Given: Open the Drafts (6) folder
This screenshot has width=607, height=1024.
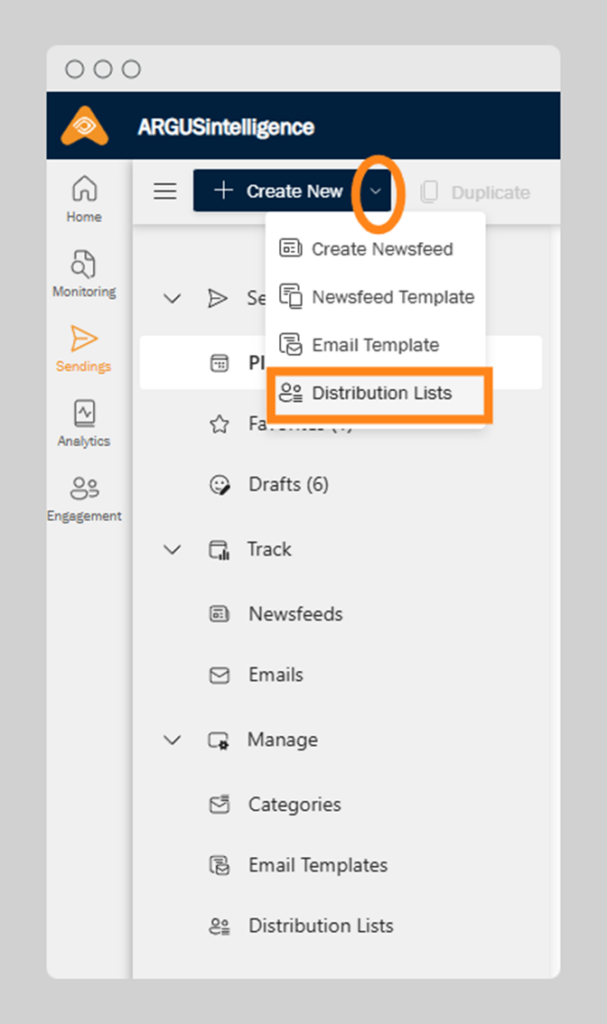Looking at the screenshot, I should [x=288, y=485].
